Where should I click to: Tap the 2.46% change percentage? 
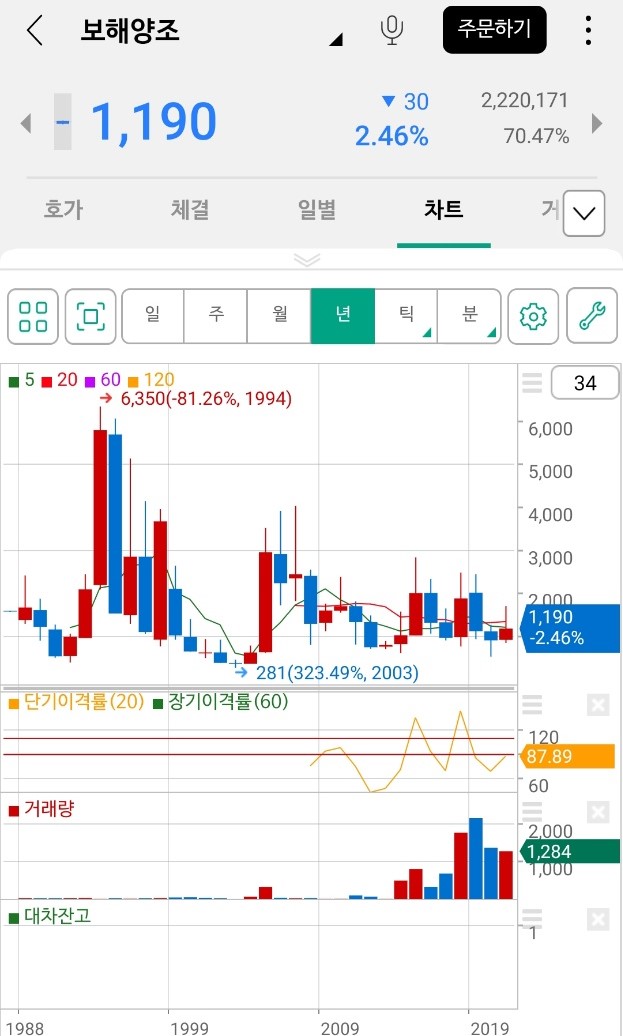pos(392,136)
